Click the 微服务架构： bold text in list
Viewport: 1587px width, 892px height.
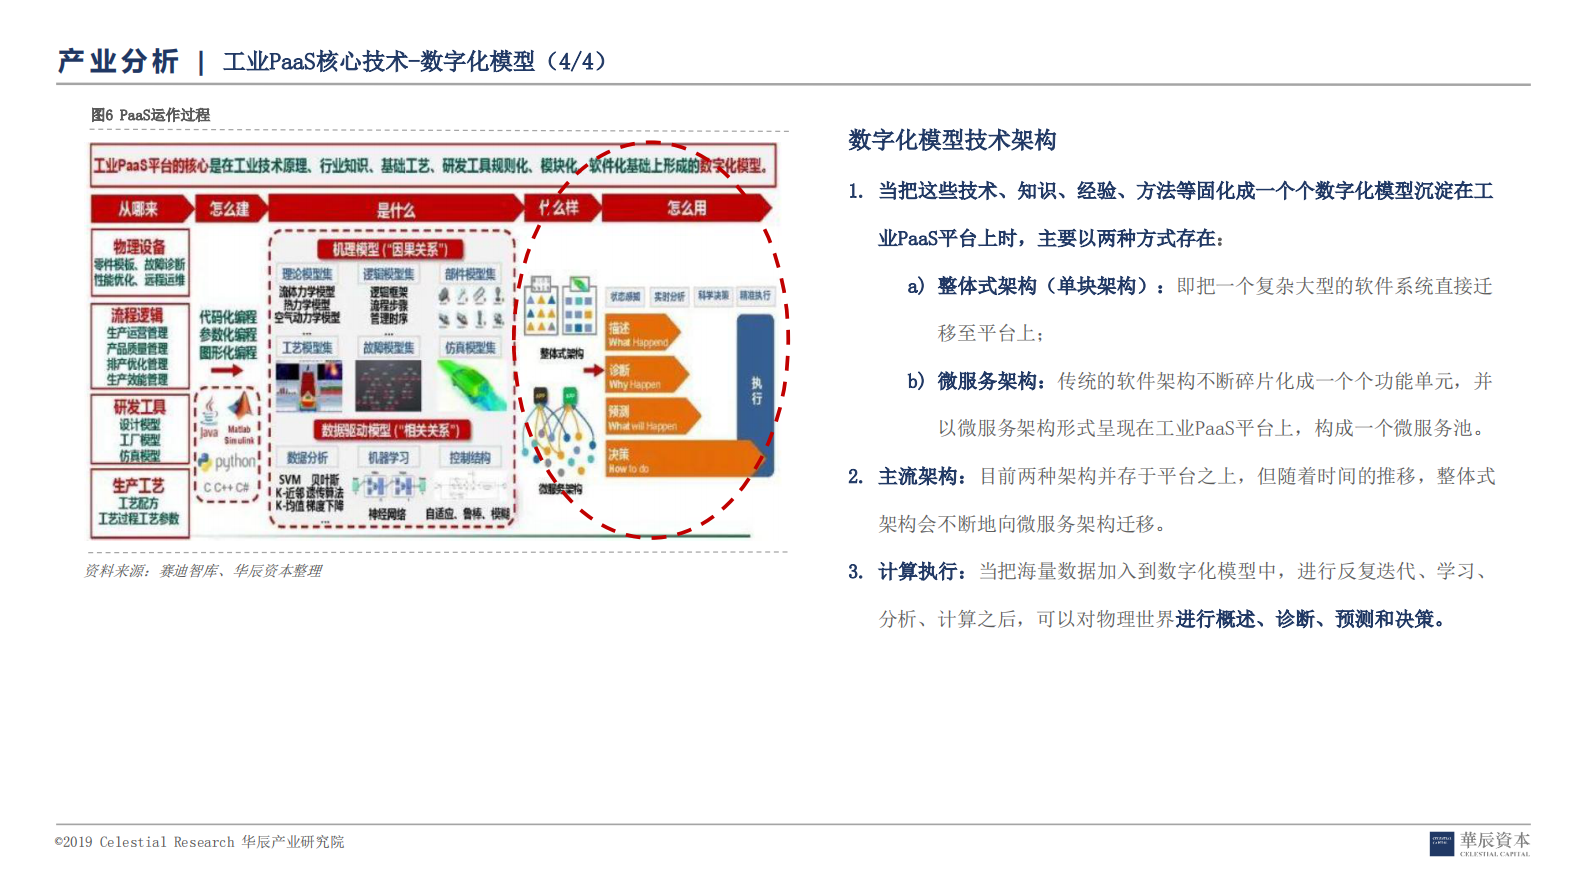click(x=992, y=381)
